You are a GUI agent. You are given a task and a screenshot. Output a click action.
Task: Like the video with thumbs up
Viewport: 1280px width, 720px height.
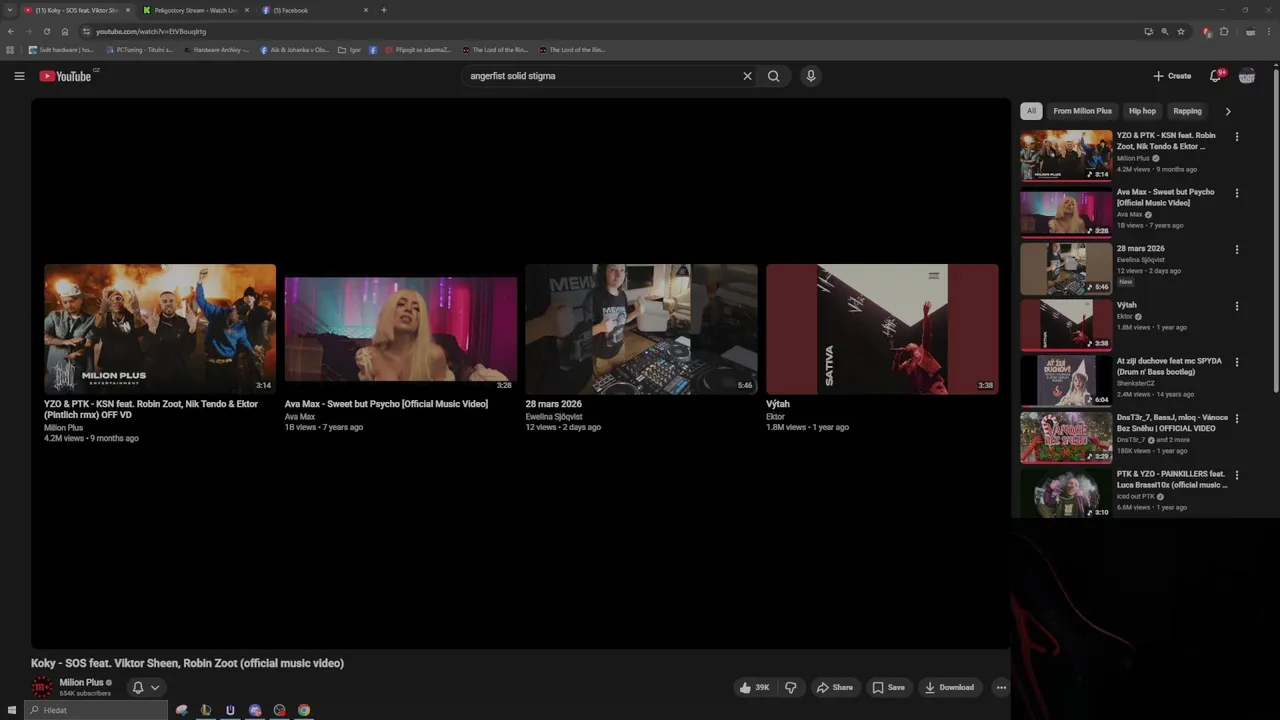(x=754, y=688)
